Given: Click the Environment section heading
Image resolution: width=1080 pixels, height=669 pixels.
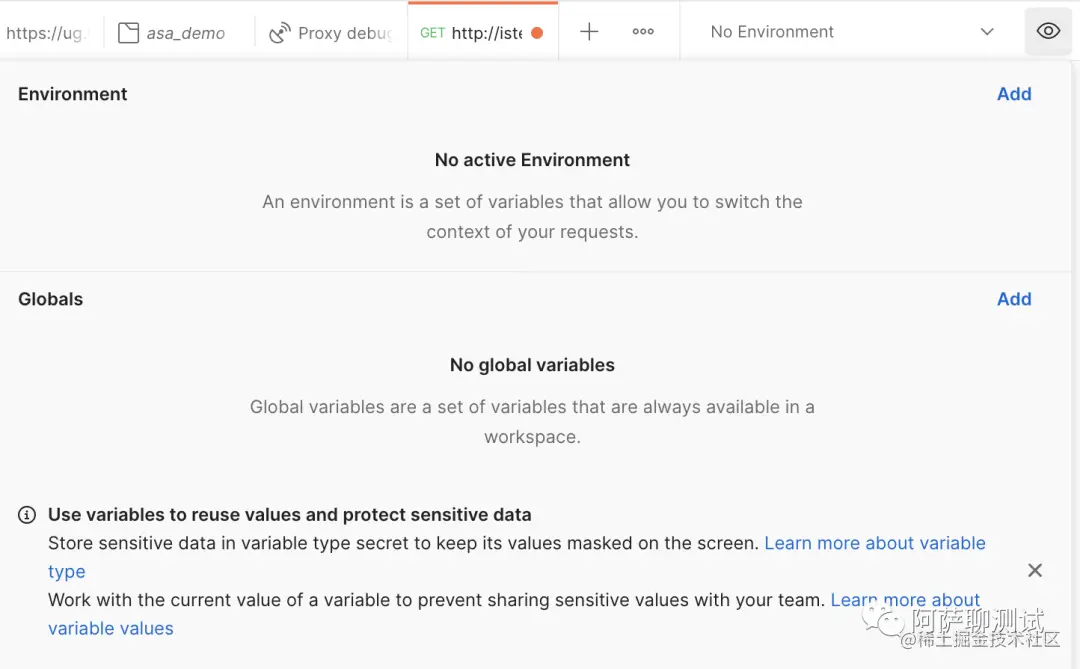Looking at the screenshot, I should (73, 94).
